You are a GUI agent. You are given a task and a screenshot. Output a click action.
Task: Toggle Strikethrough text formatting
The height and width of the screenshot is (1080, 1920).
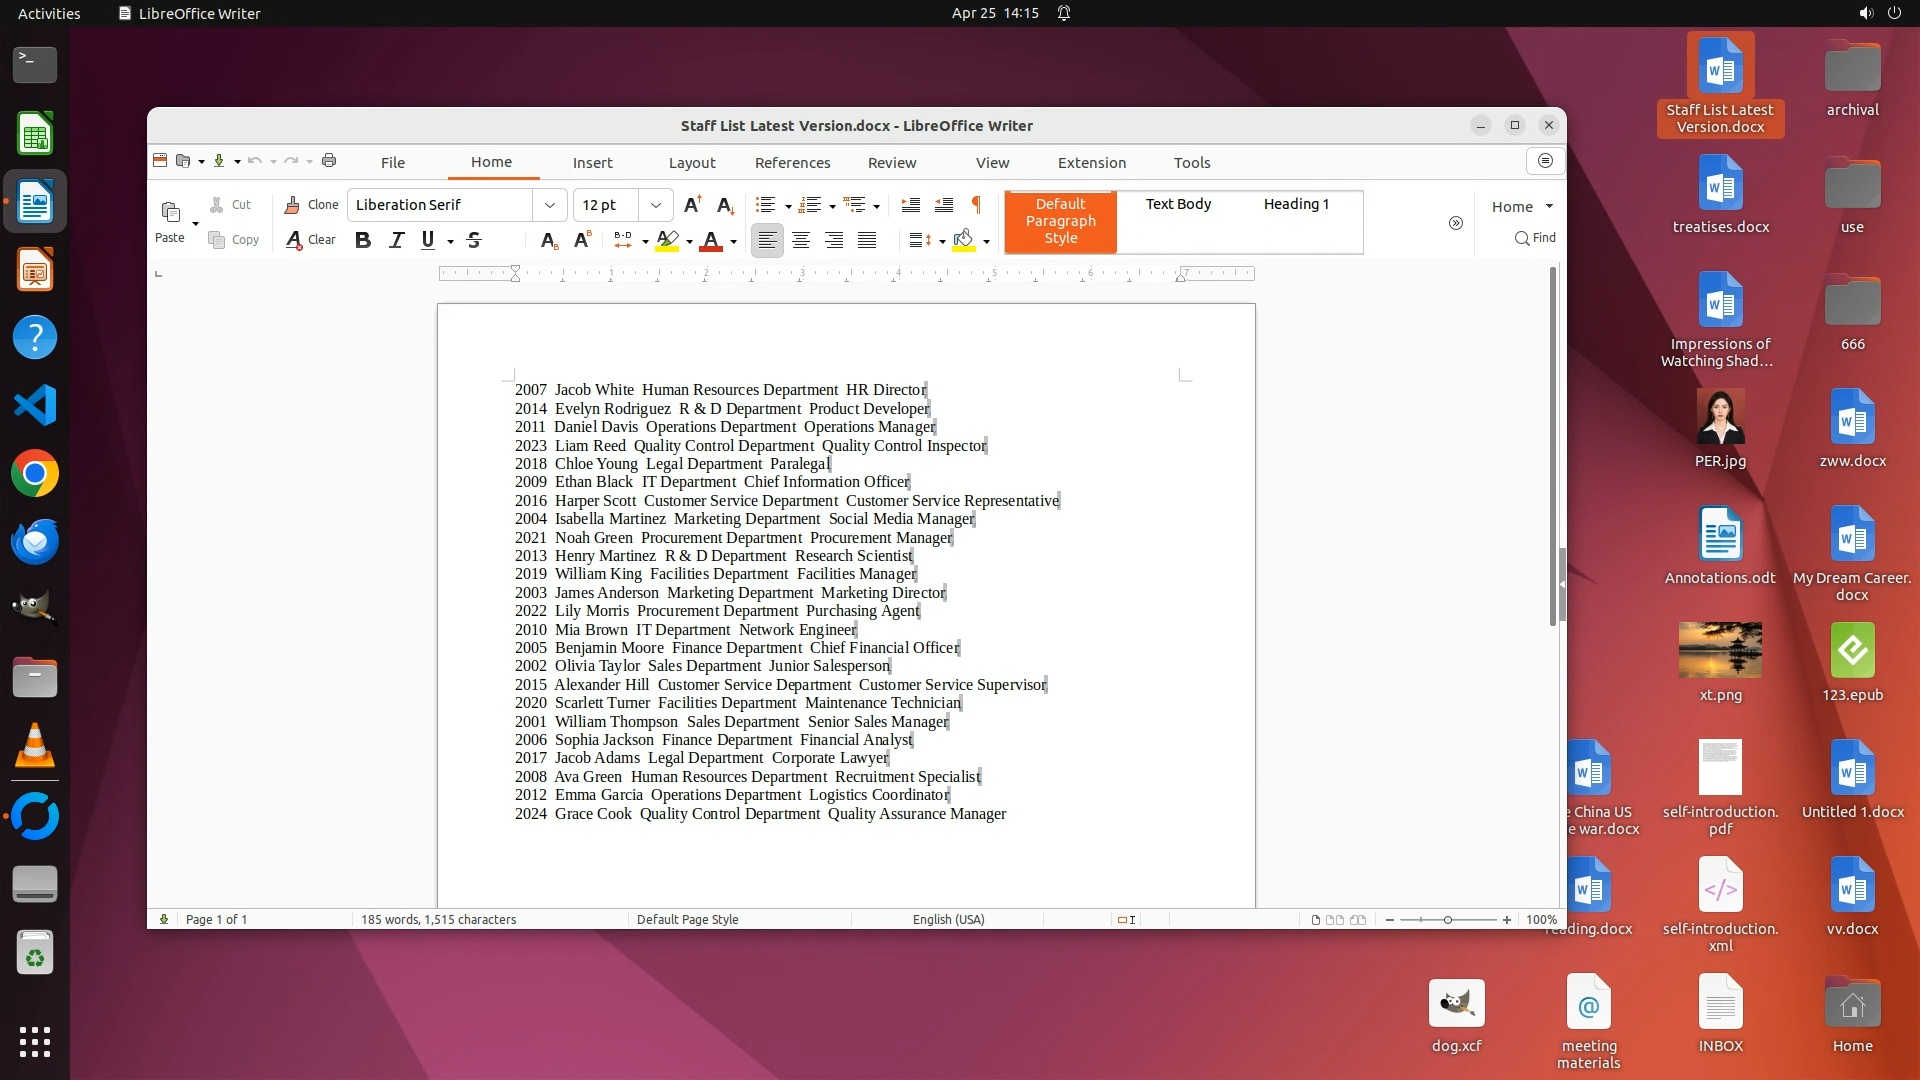coord(474,240)
